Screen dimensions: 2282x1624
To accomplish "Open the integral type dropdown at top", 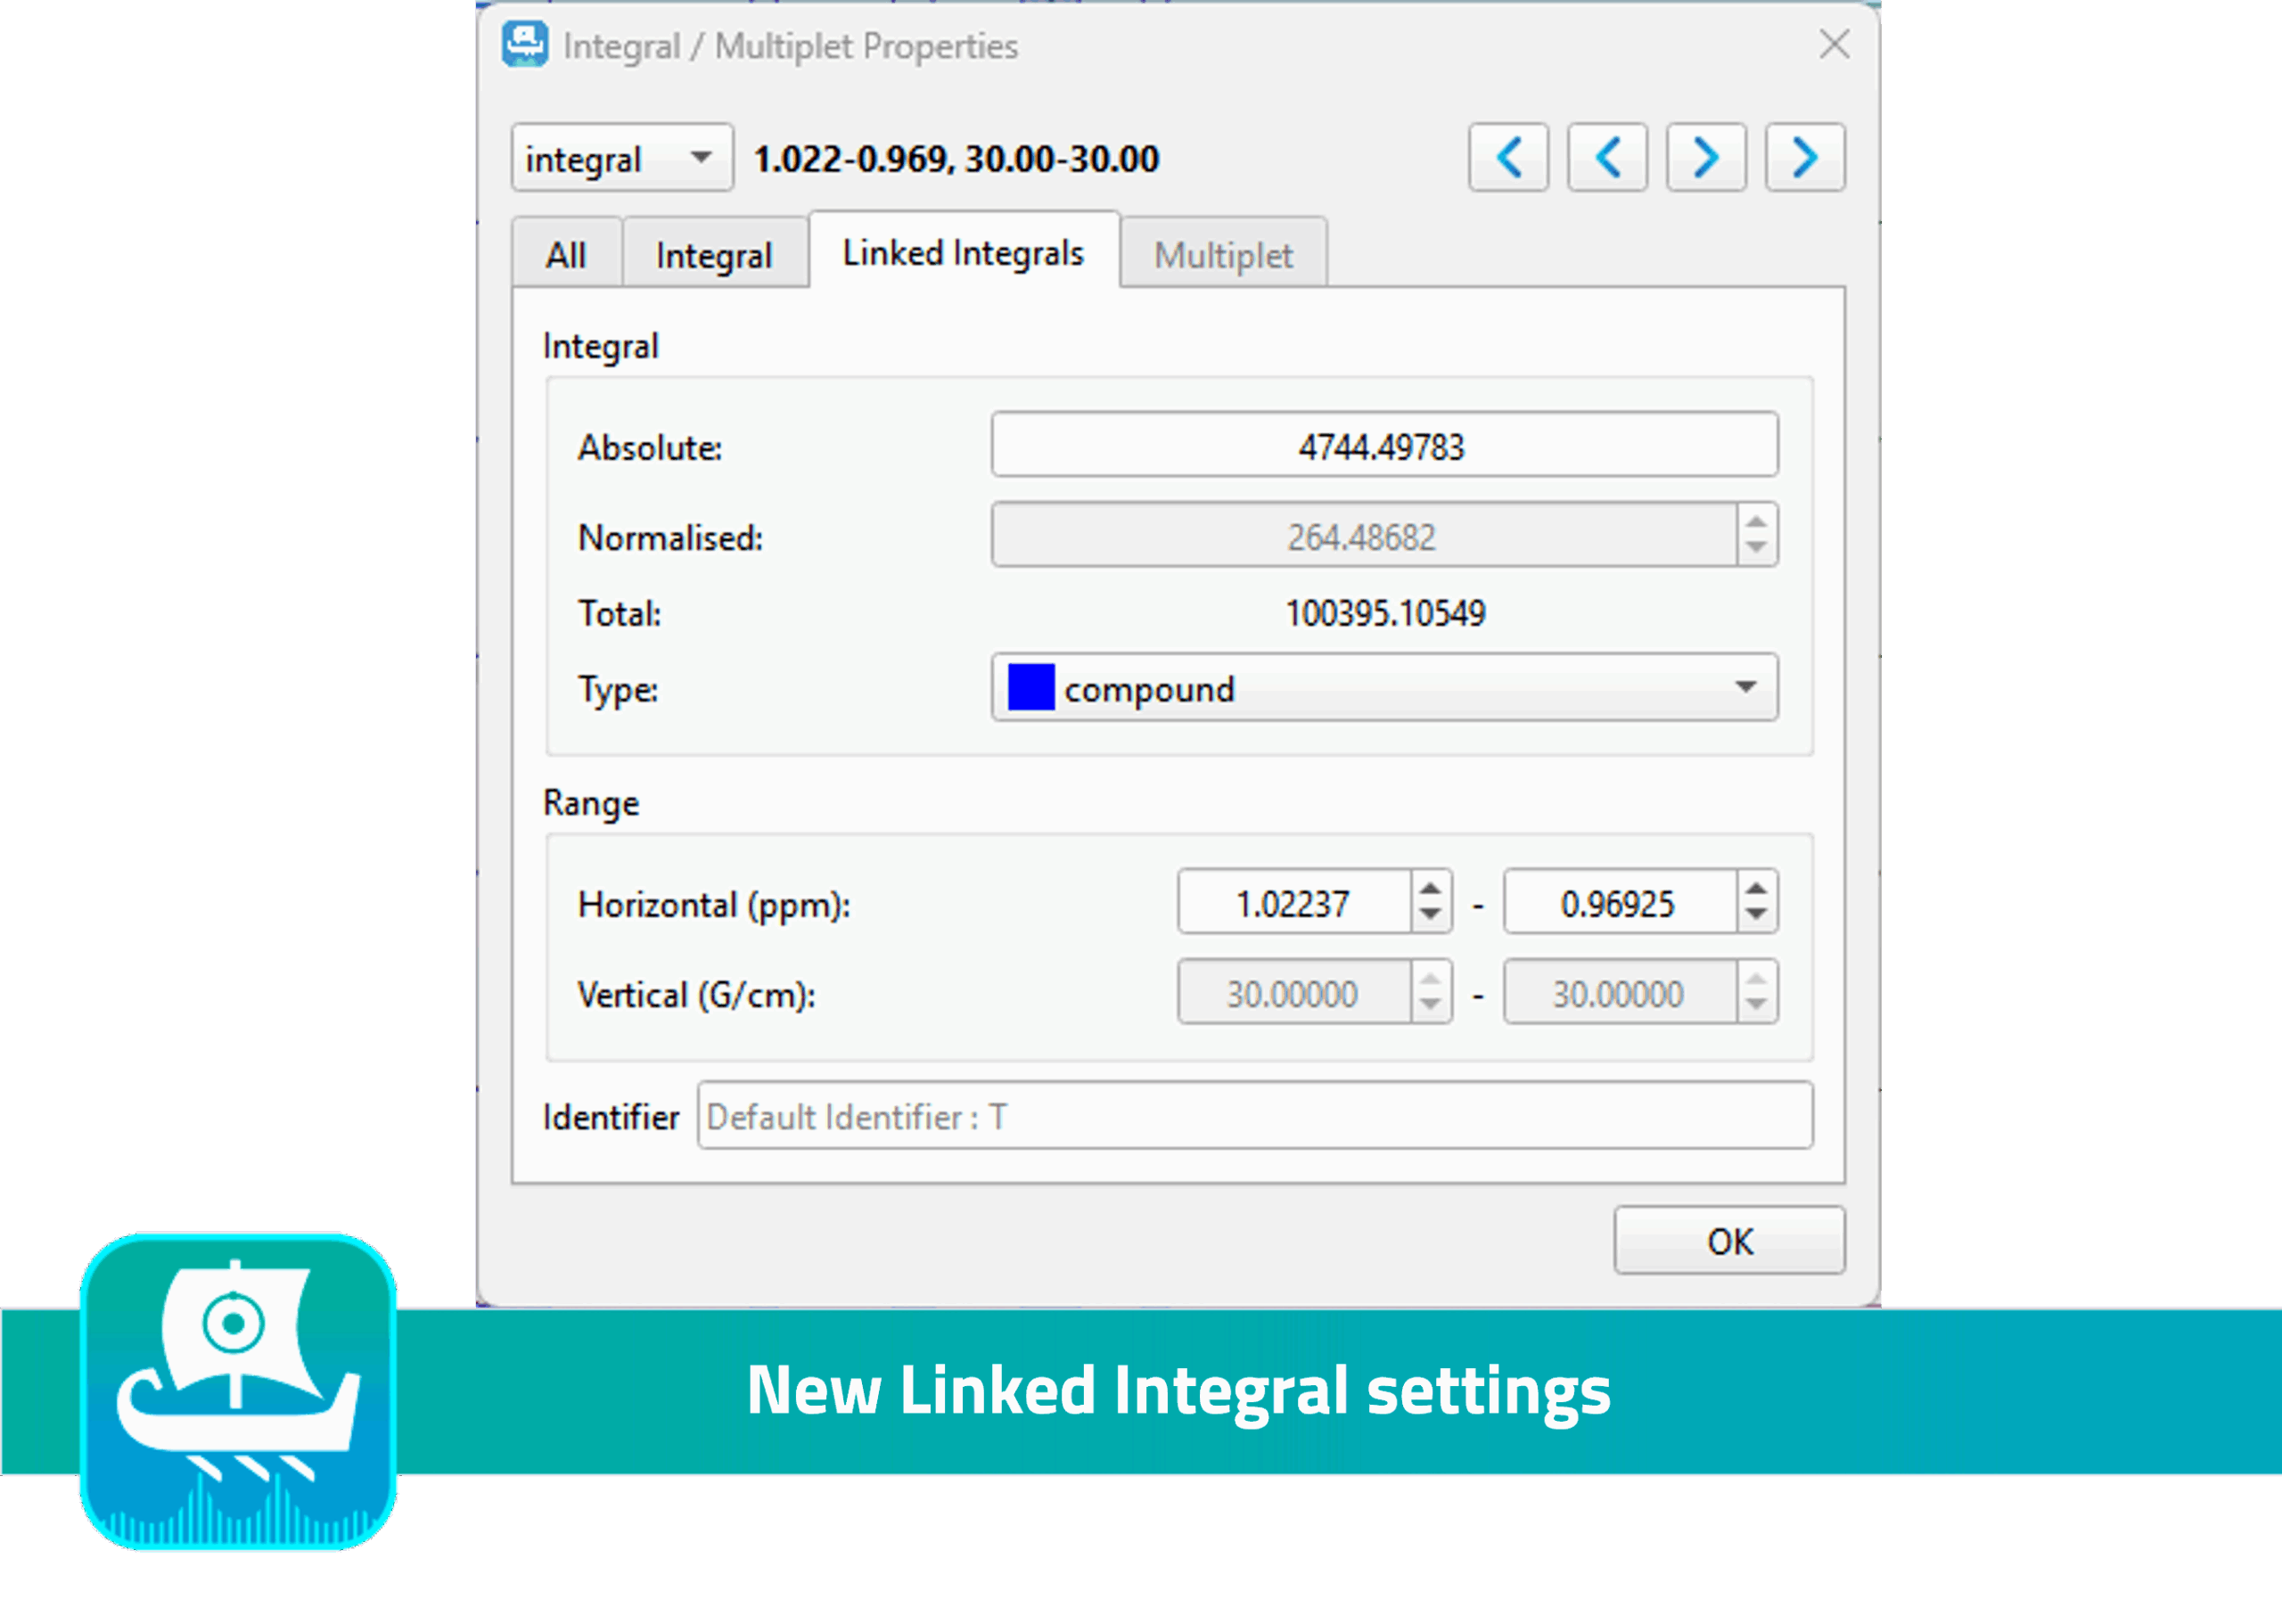I will tap(621, 158).
